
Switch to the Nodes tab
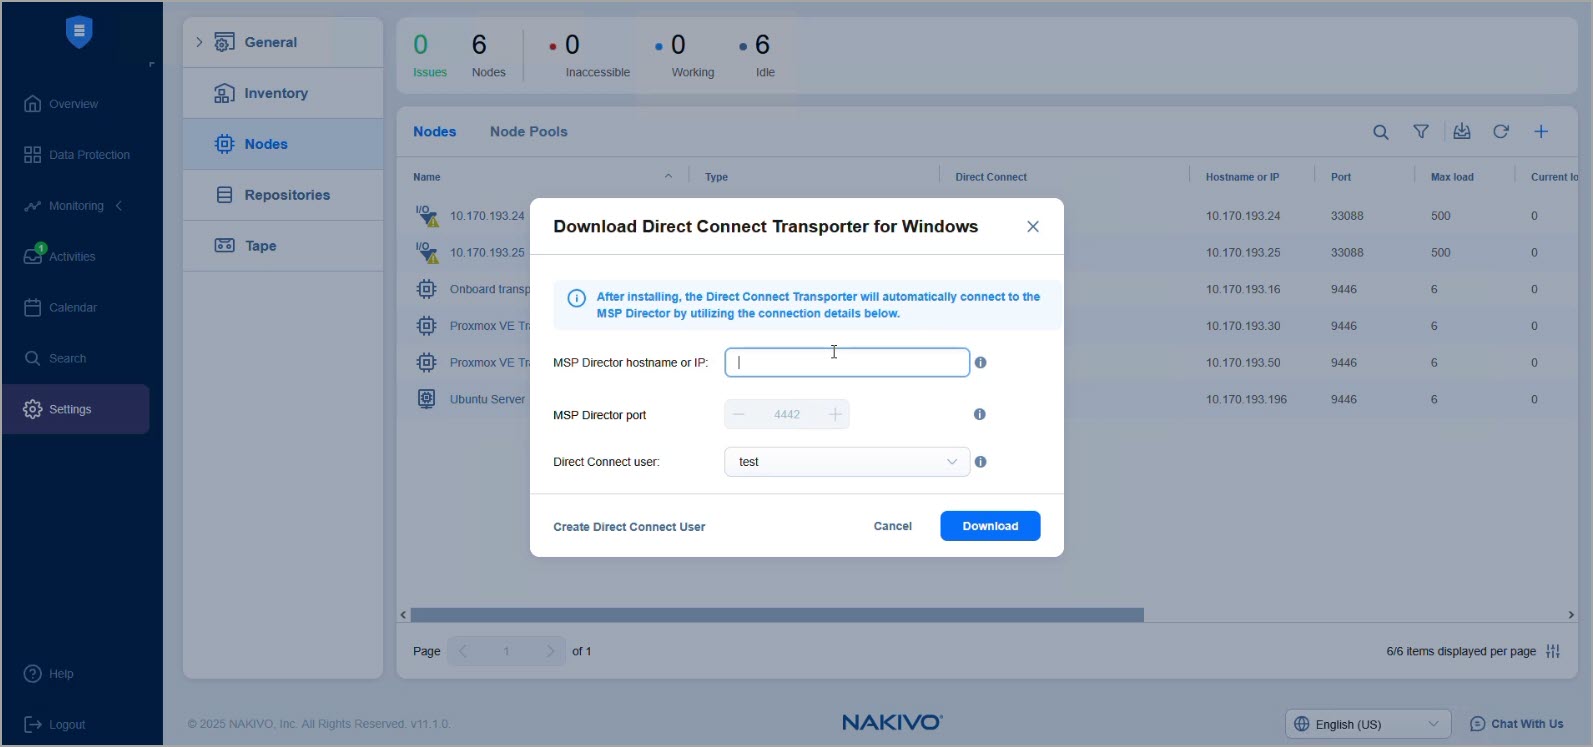point(434,132)
